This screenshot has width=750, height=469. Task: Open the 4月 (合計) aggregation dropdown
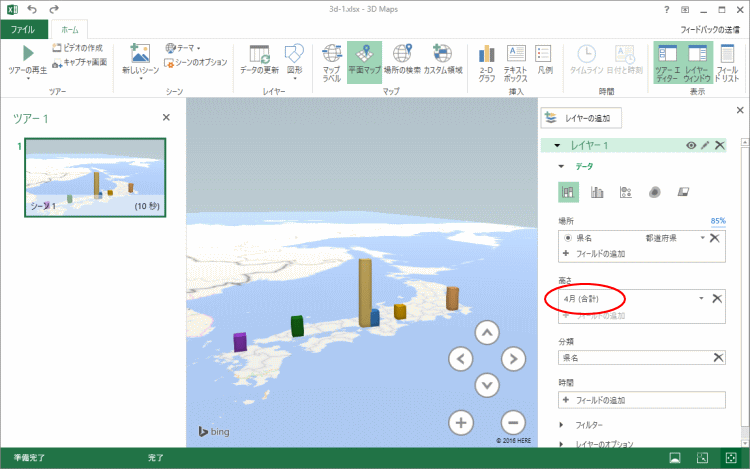tap(701, 298)
